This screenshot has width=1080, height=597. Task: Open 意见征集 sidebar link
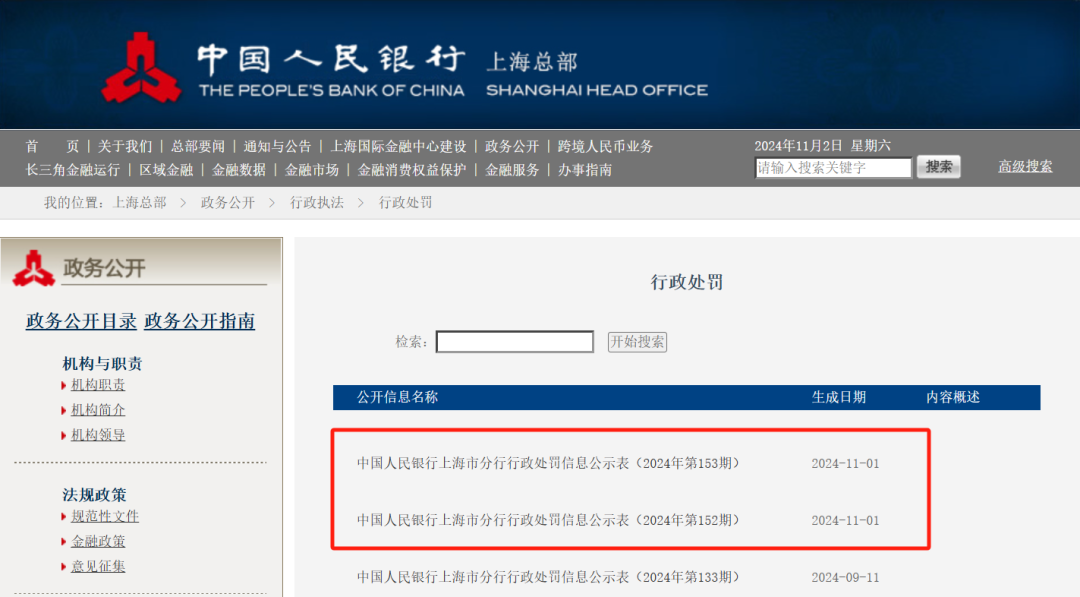(x=98, y=566)
